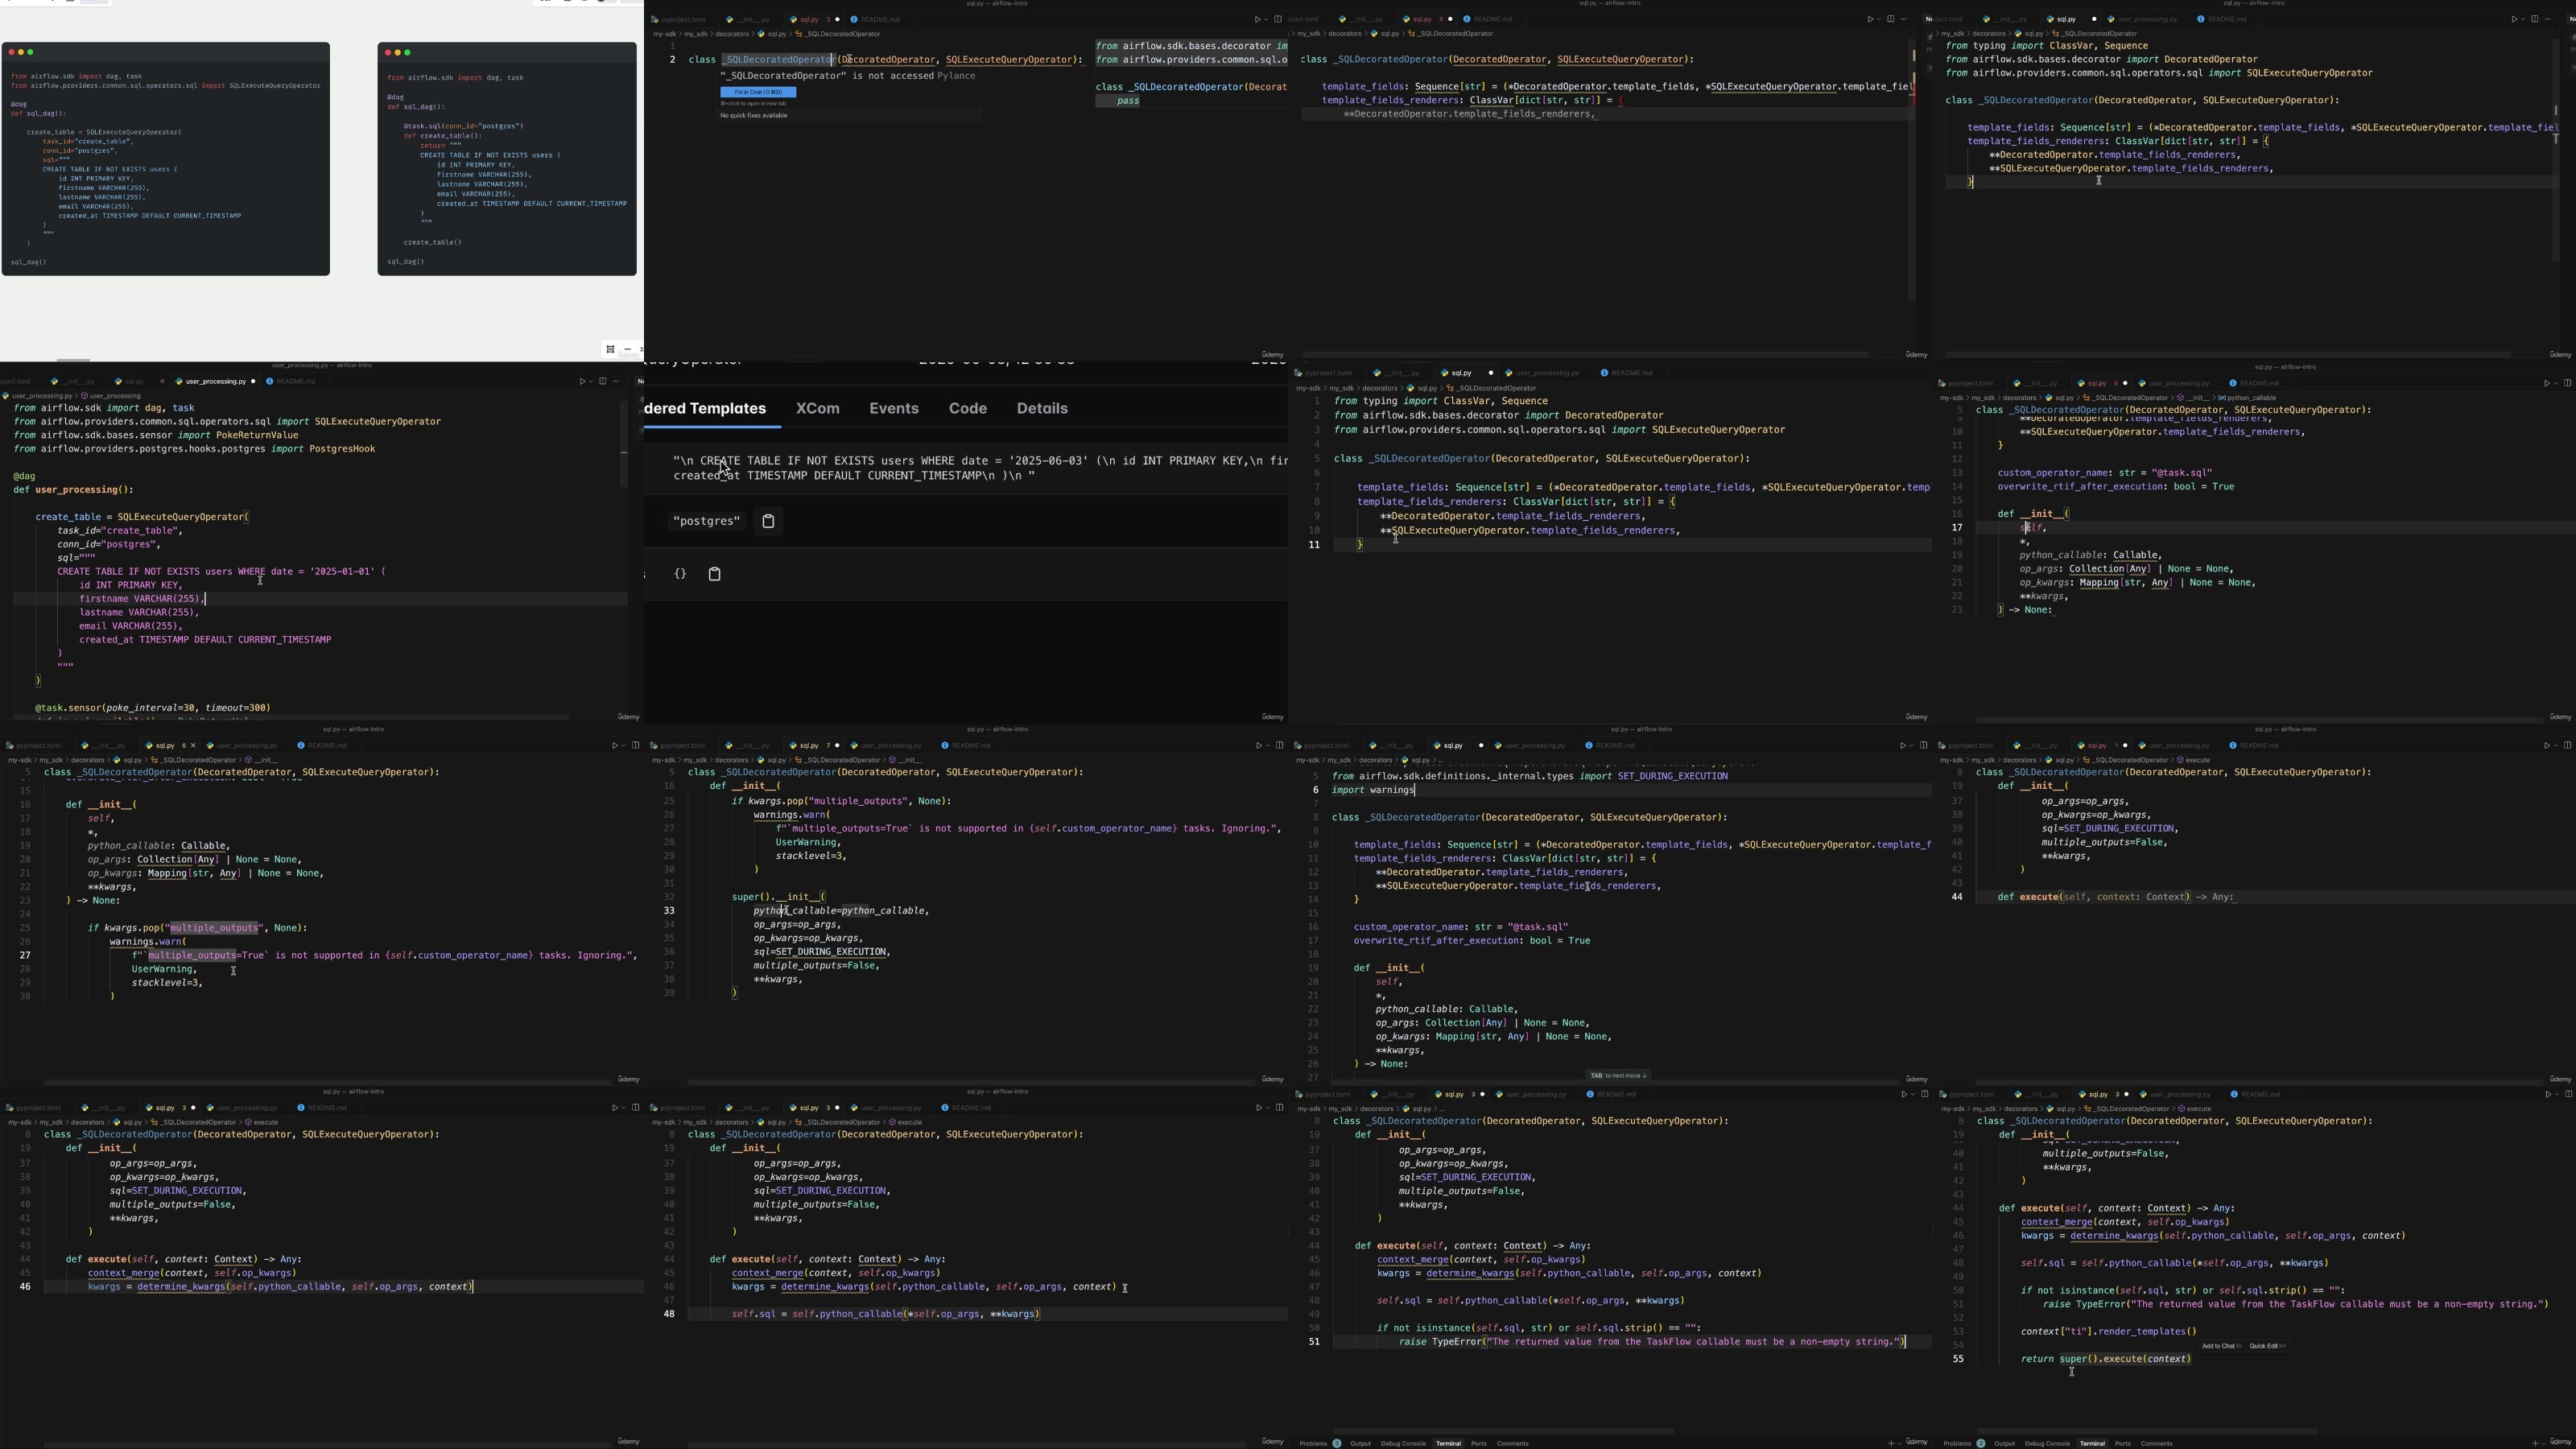Click grid view icon under the slides
Viewport: 2576px width, 1449px height.
click(x=609, y=349)
